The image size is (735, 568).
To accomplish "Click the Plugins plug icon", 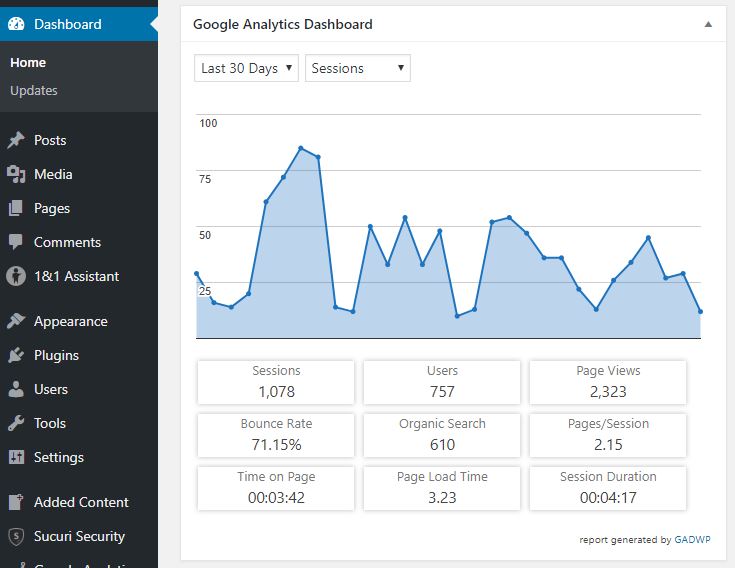I will pyautogui.click(x=16, y=355).
